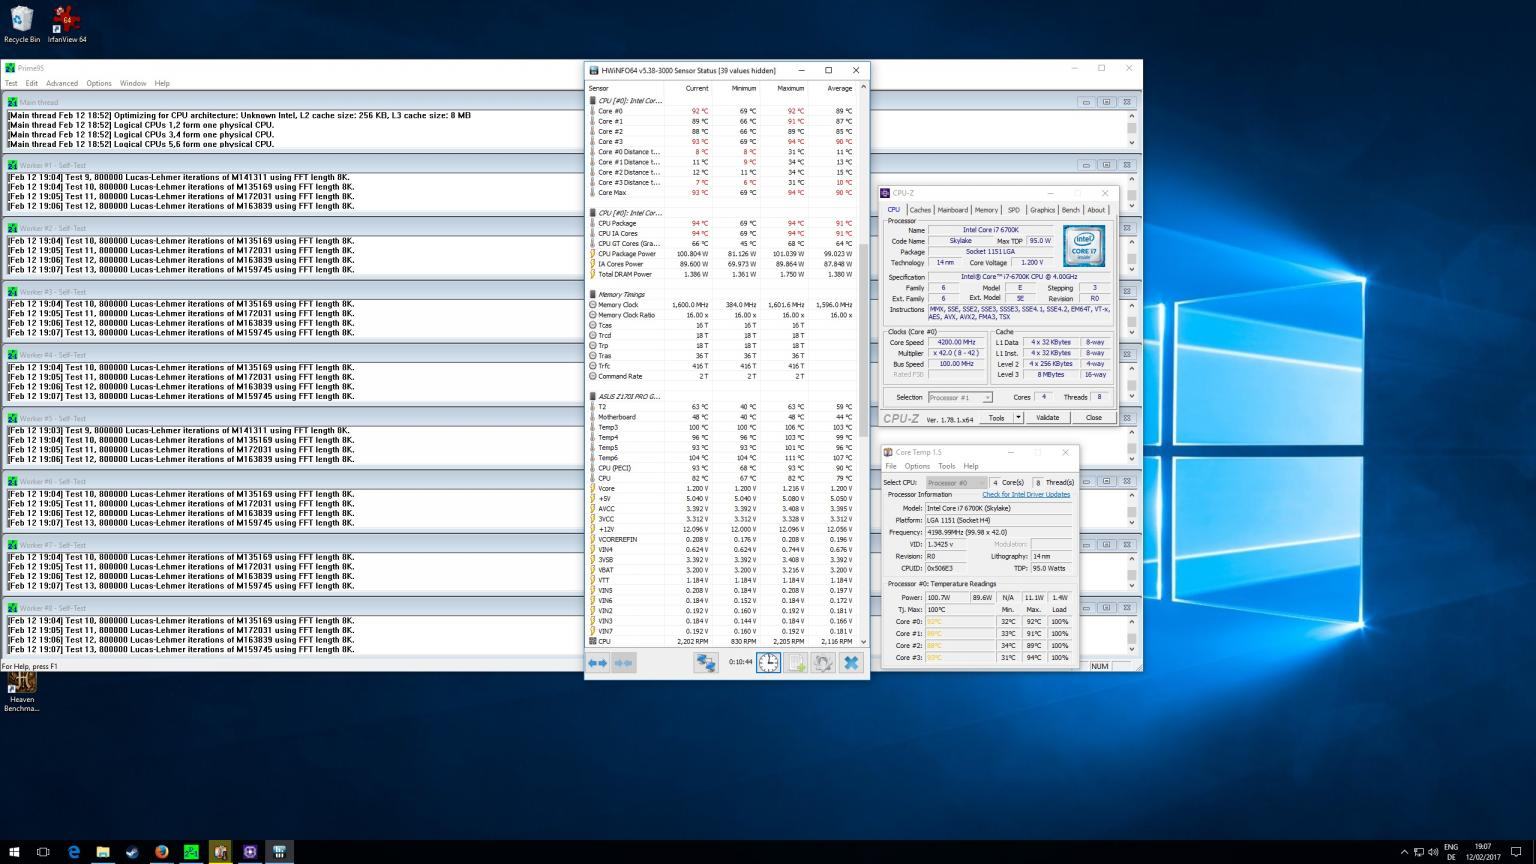
Task: Switch to CPU-Z SPD tab
Action: pos(1014,210)
